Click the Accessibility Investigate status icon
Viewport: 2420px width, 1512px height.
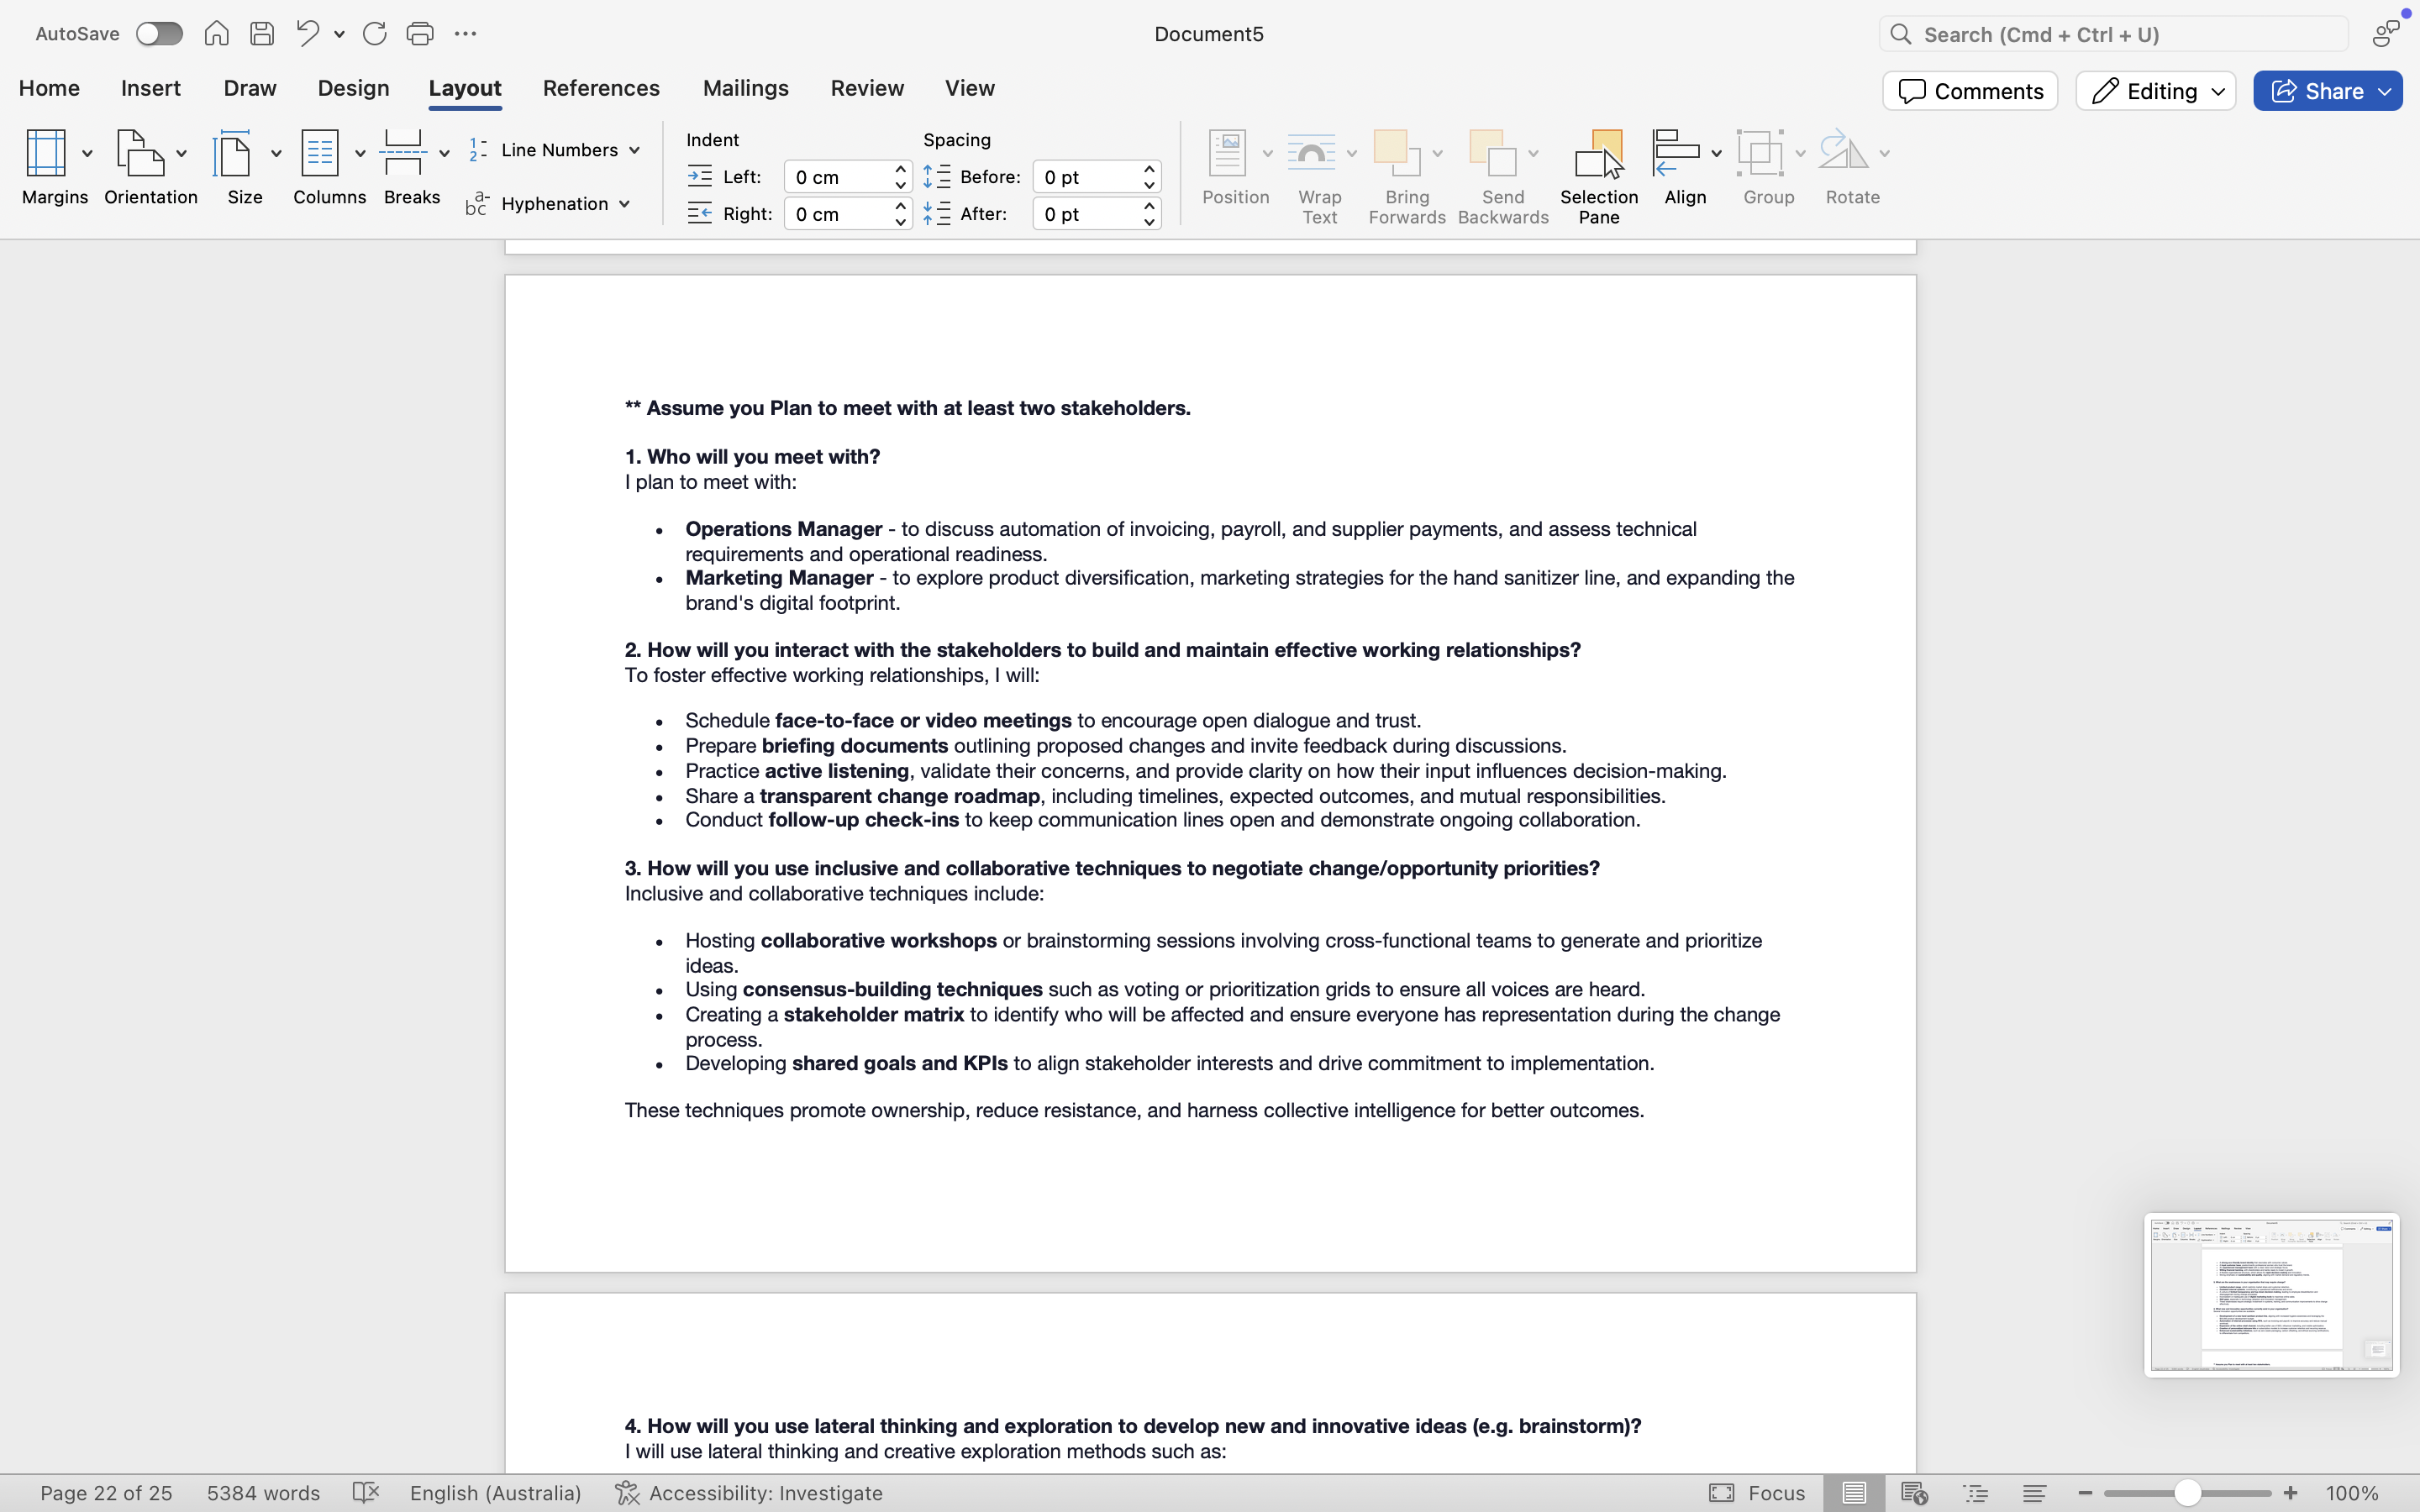tap(627, 1493)
